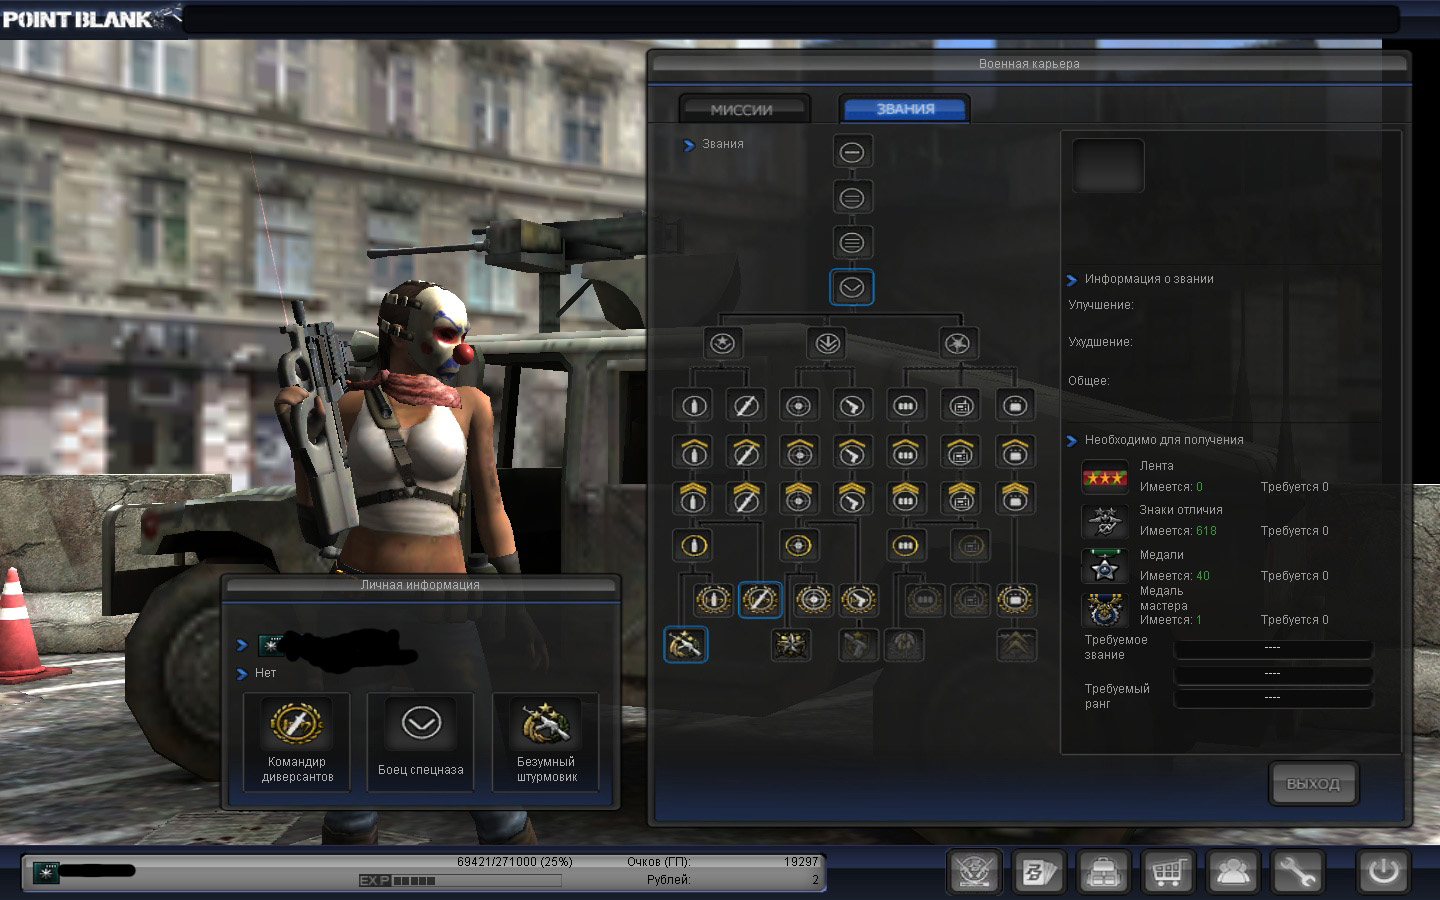This screenshot has width=1440, height=900.
Task: Open the backpack inventory
Action: [1103, 872]
